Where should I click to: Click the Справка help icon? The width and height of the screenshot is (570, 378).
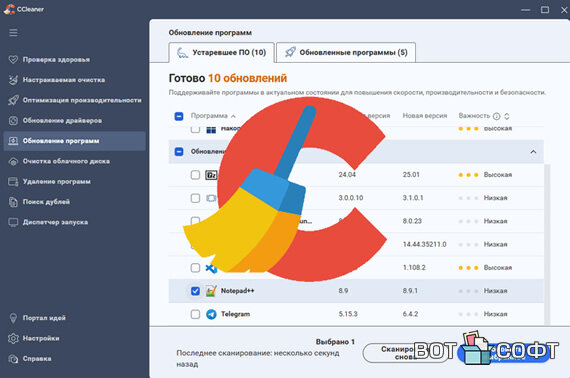click(13, 359)
